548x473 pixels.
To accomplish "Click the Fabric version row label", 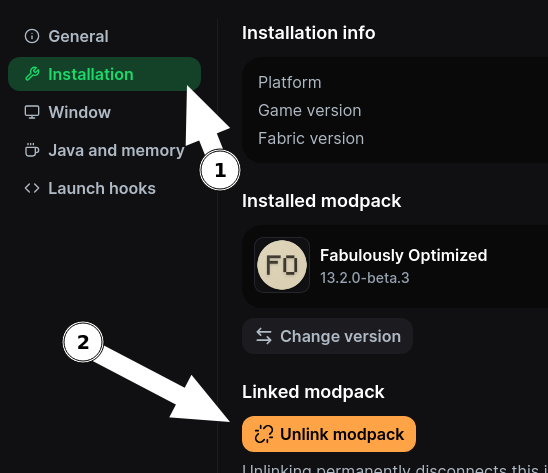I will 311,138.
